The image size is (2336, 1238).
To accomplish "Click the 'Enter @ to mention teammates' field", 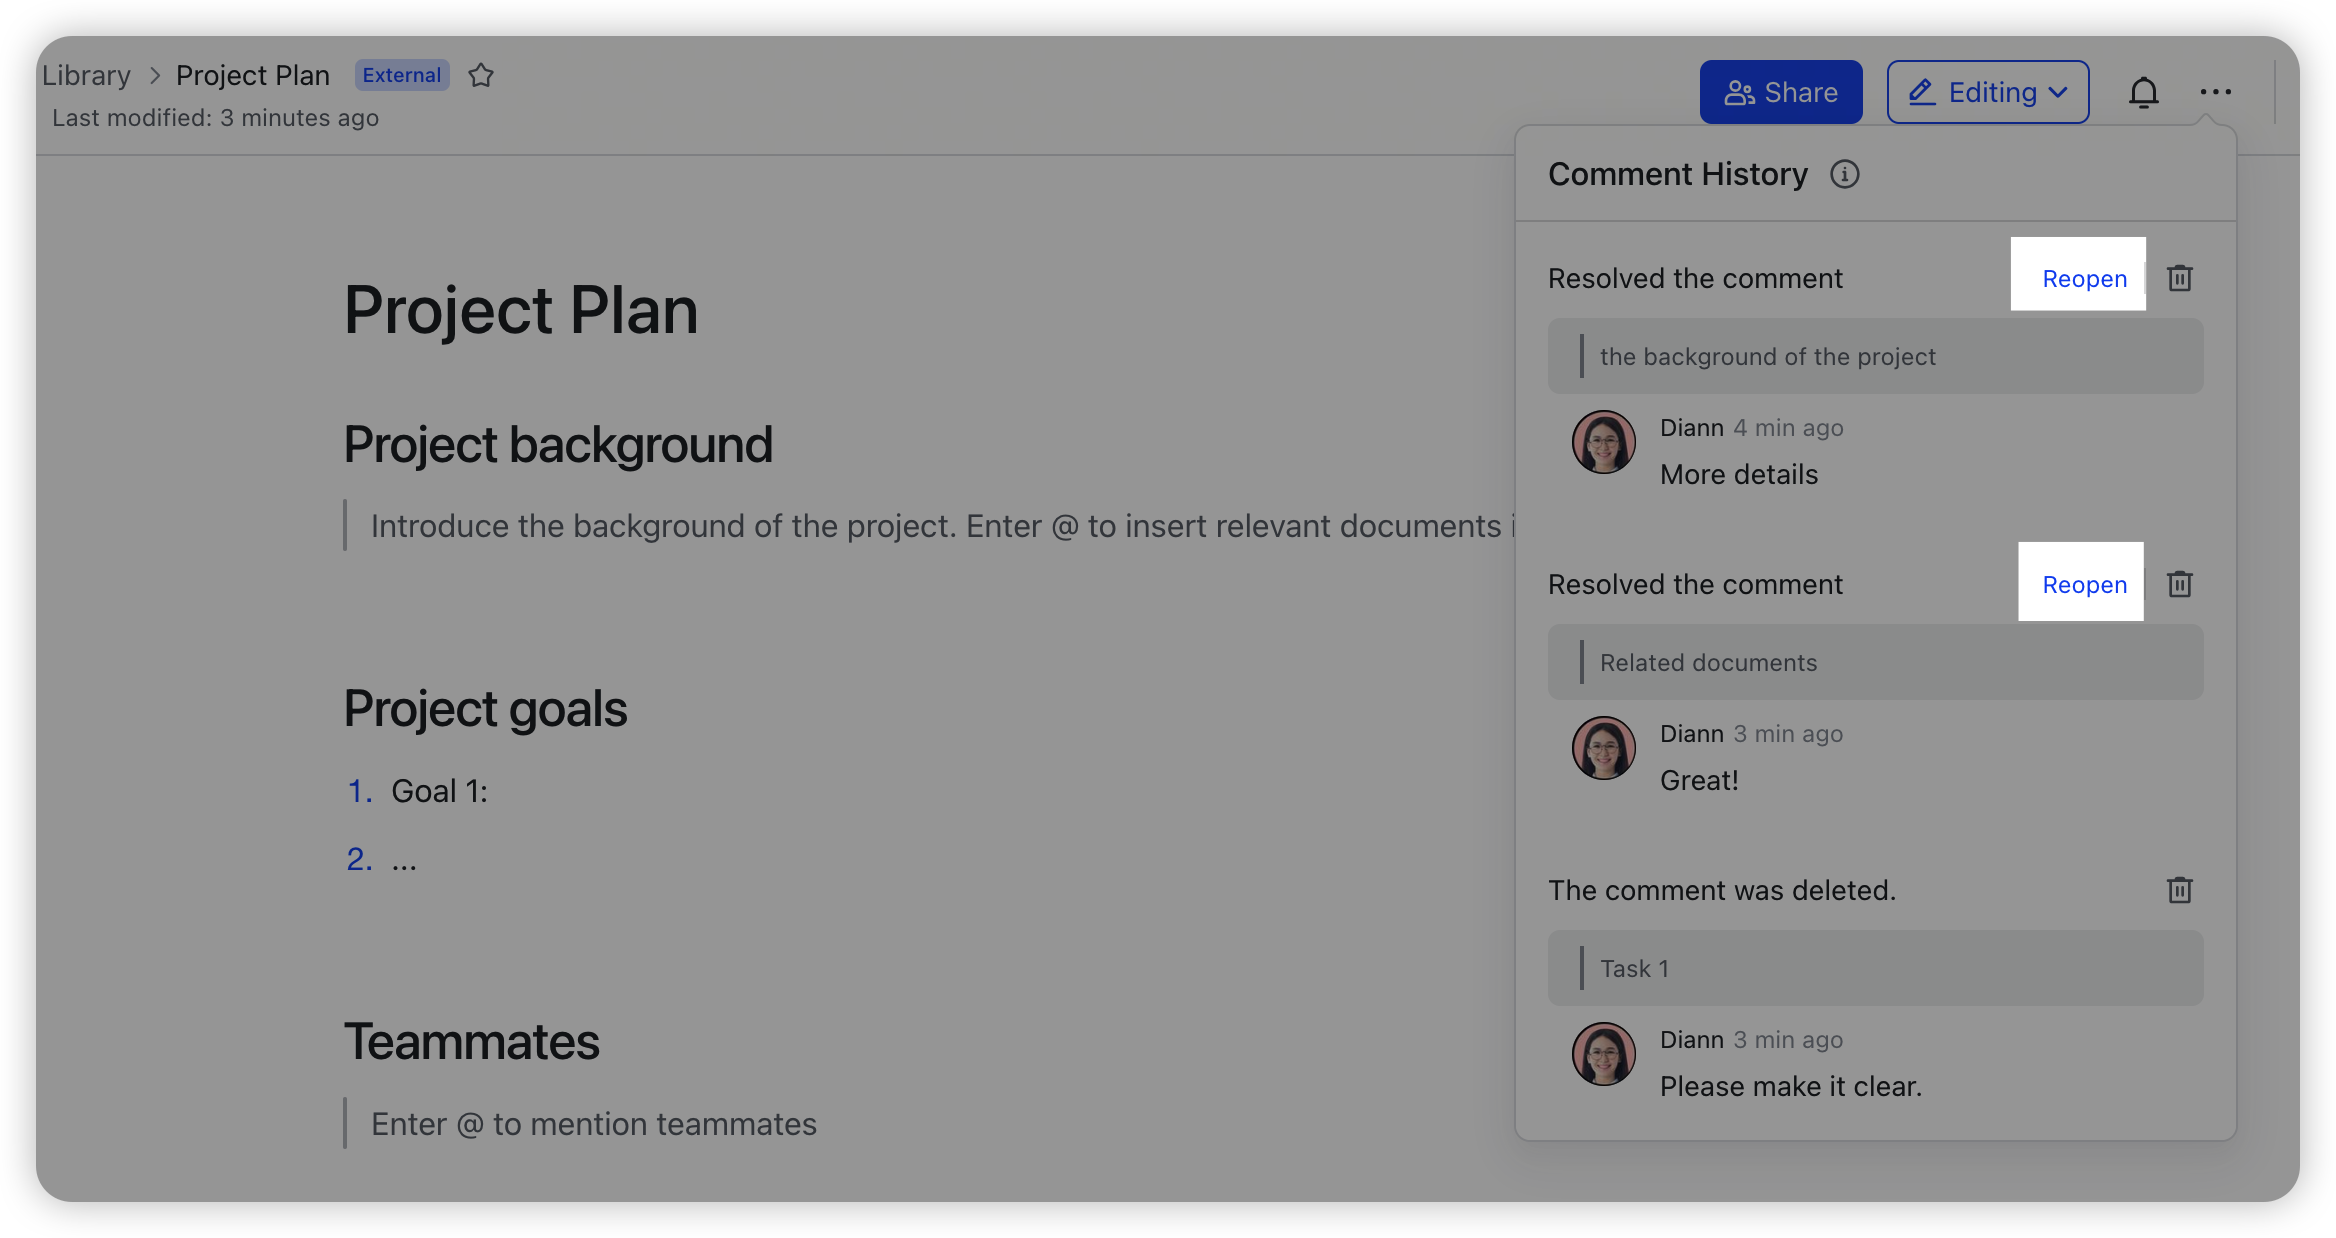I will [x=594, y=1124].
